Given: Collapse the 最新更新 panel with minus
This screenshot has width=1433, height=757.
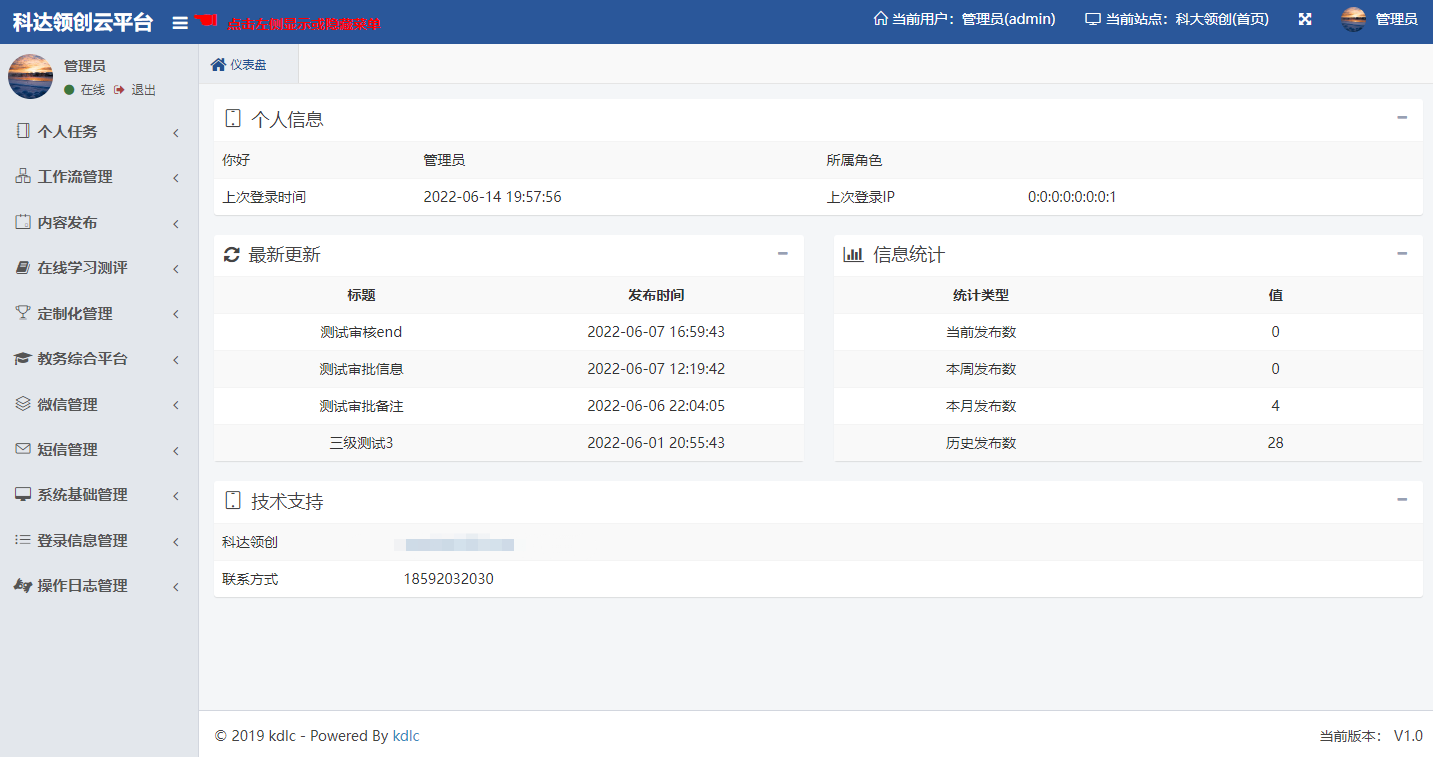Looking at the screenshot, I should pyautogui.click(x=783, y=253).
